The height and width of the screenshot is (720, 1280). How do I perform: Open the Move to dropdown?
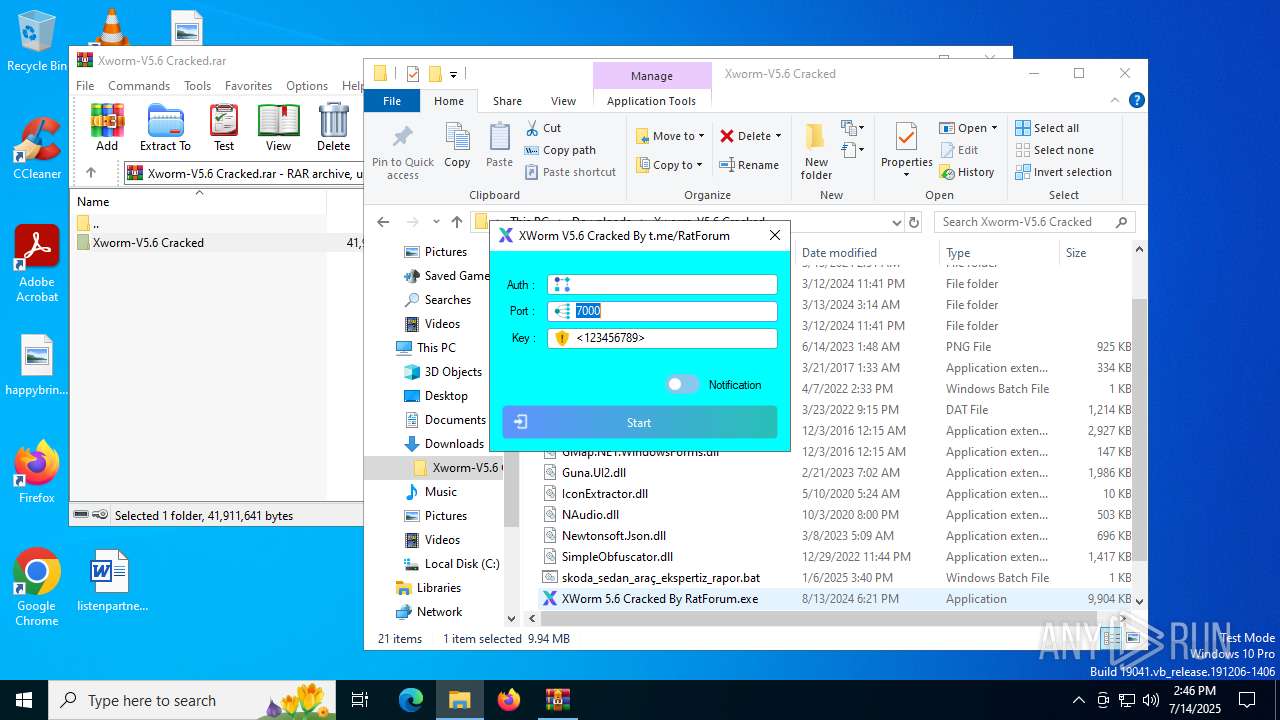coord(670,136)
